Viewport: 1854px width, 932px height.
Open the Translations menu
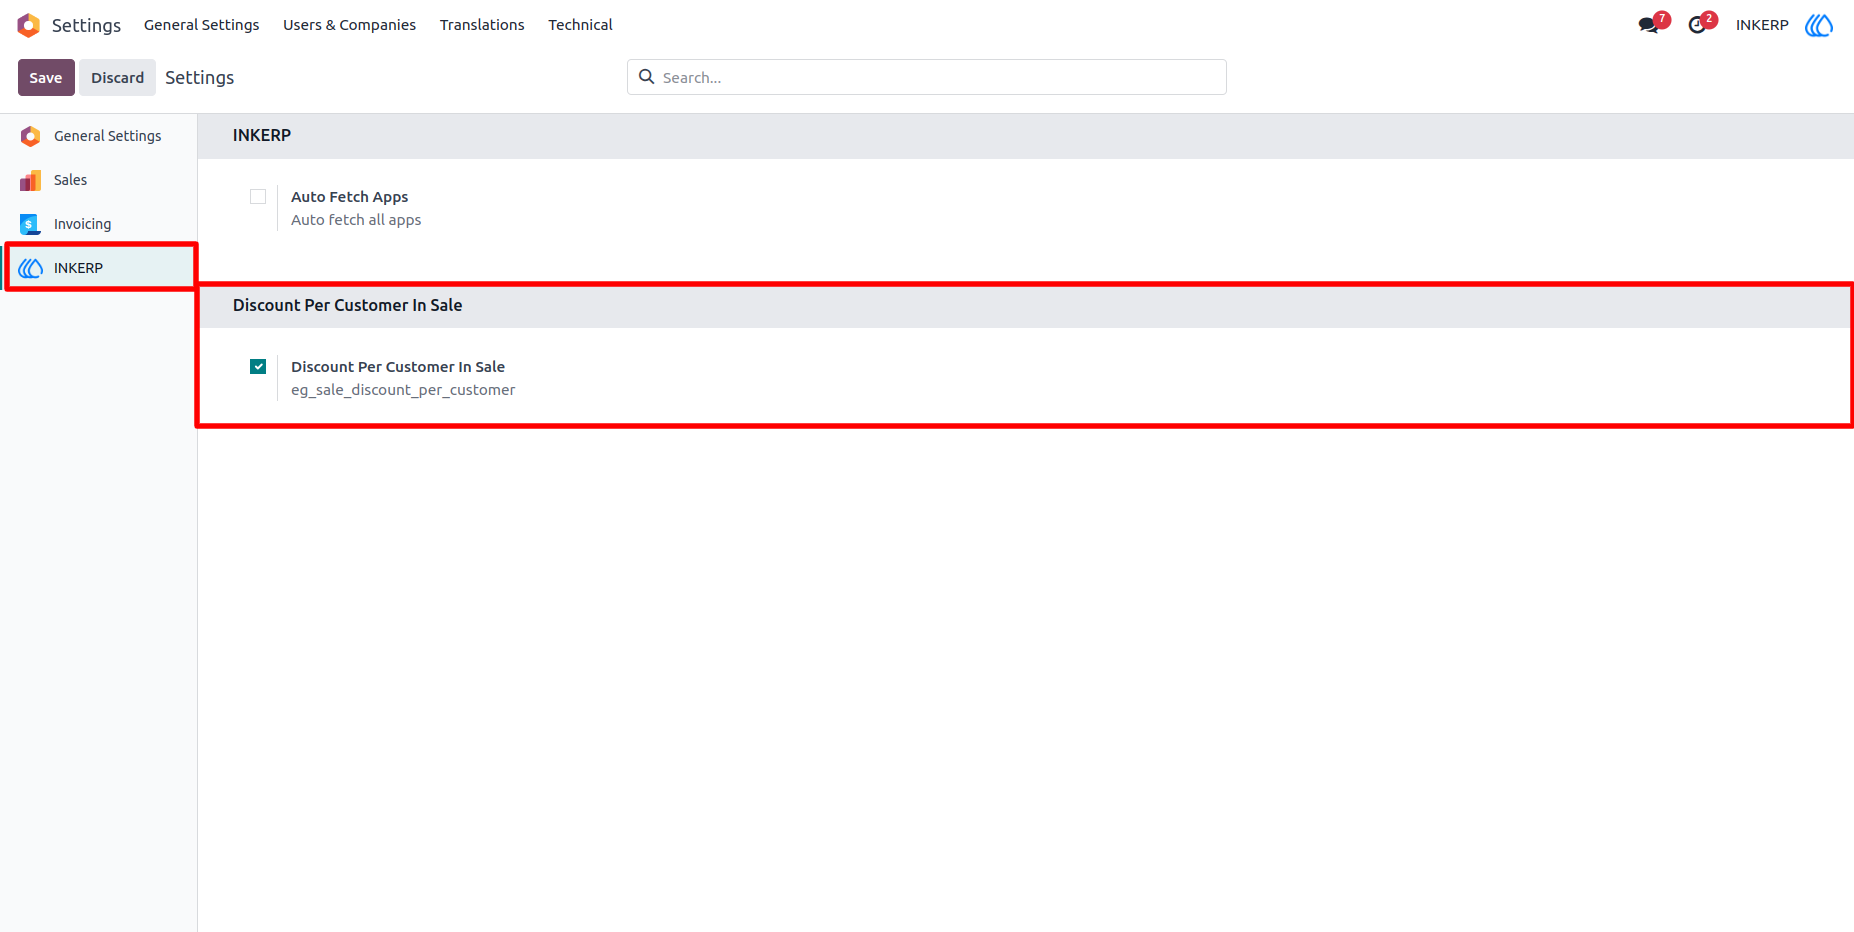(x=482, y=25)
